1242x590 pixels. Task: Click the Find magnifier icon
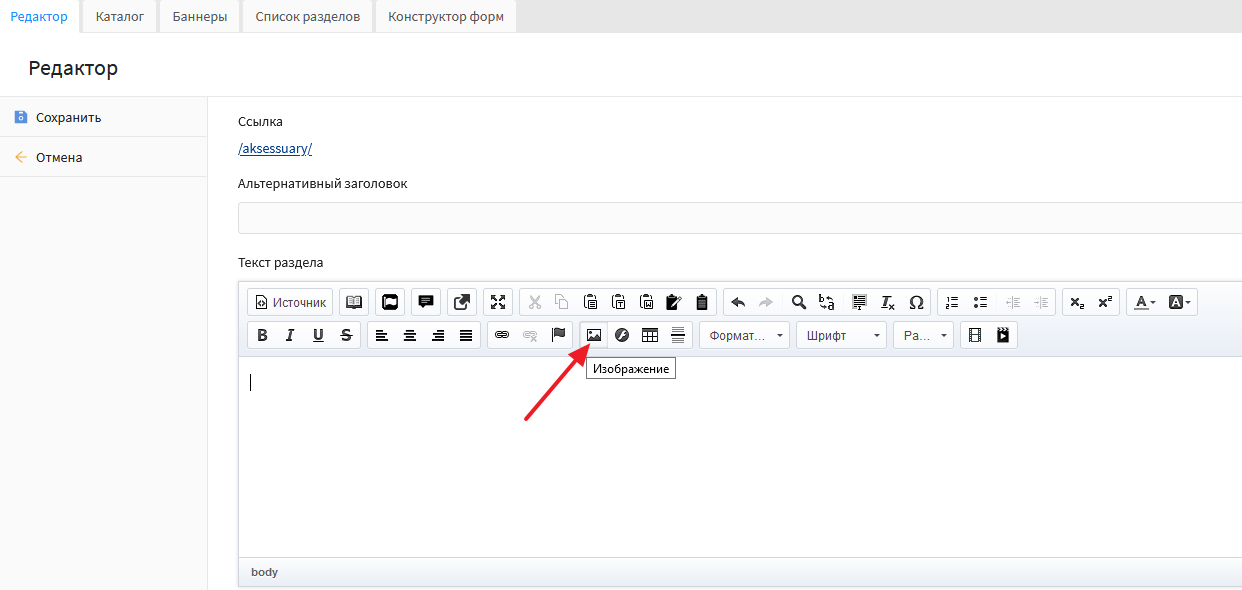tap(798, 302)
